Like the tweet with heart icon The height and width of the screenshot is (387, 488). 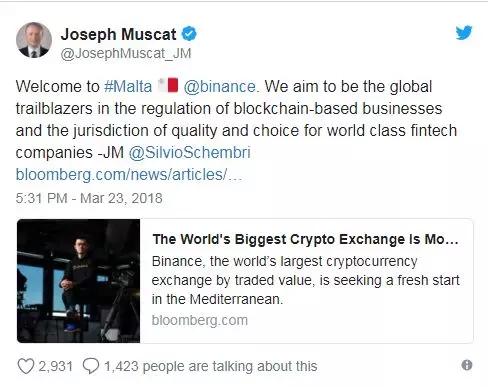tap(26, 366)
